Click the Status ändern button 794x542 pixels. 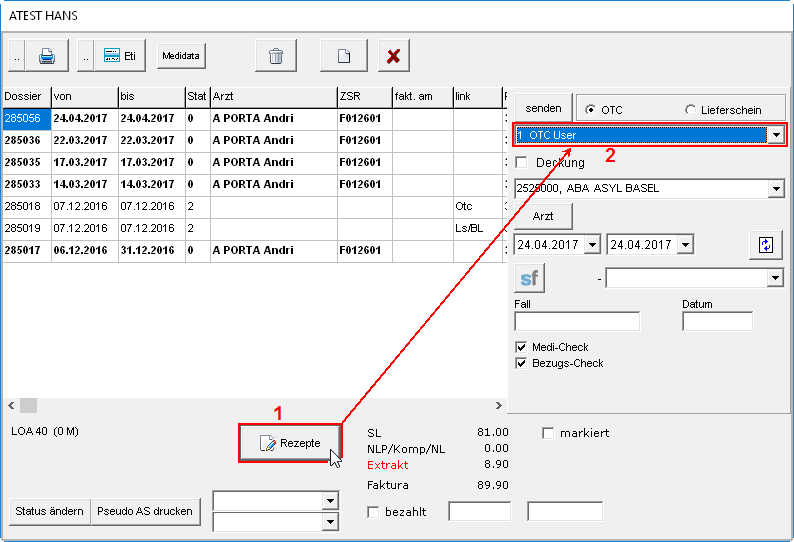[x=49, y=511]
